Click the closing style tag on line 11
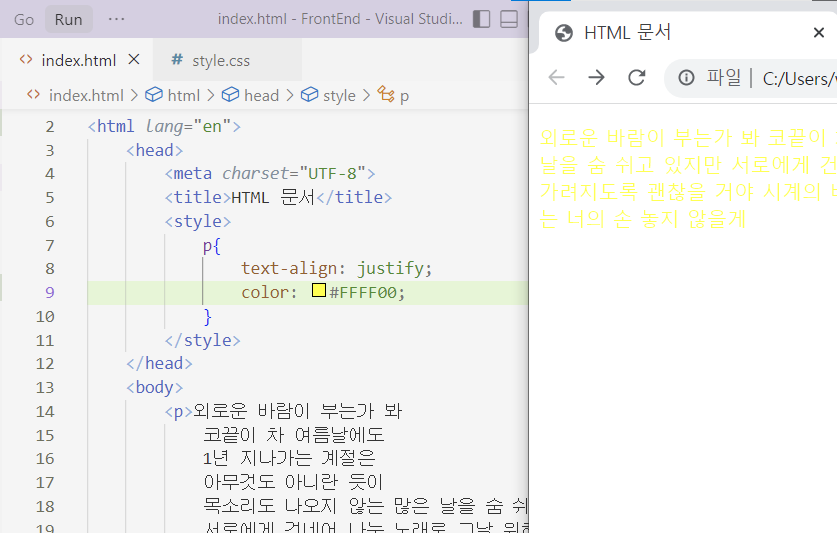 [202, 340]
